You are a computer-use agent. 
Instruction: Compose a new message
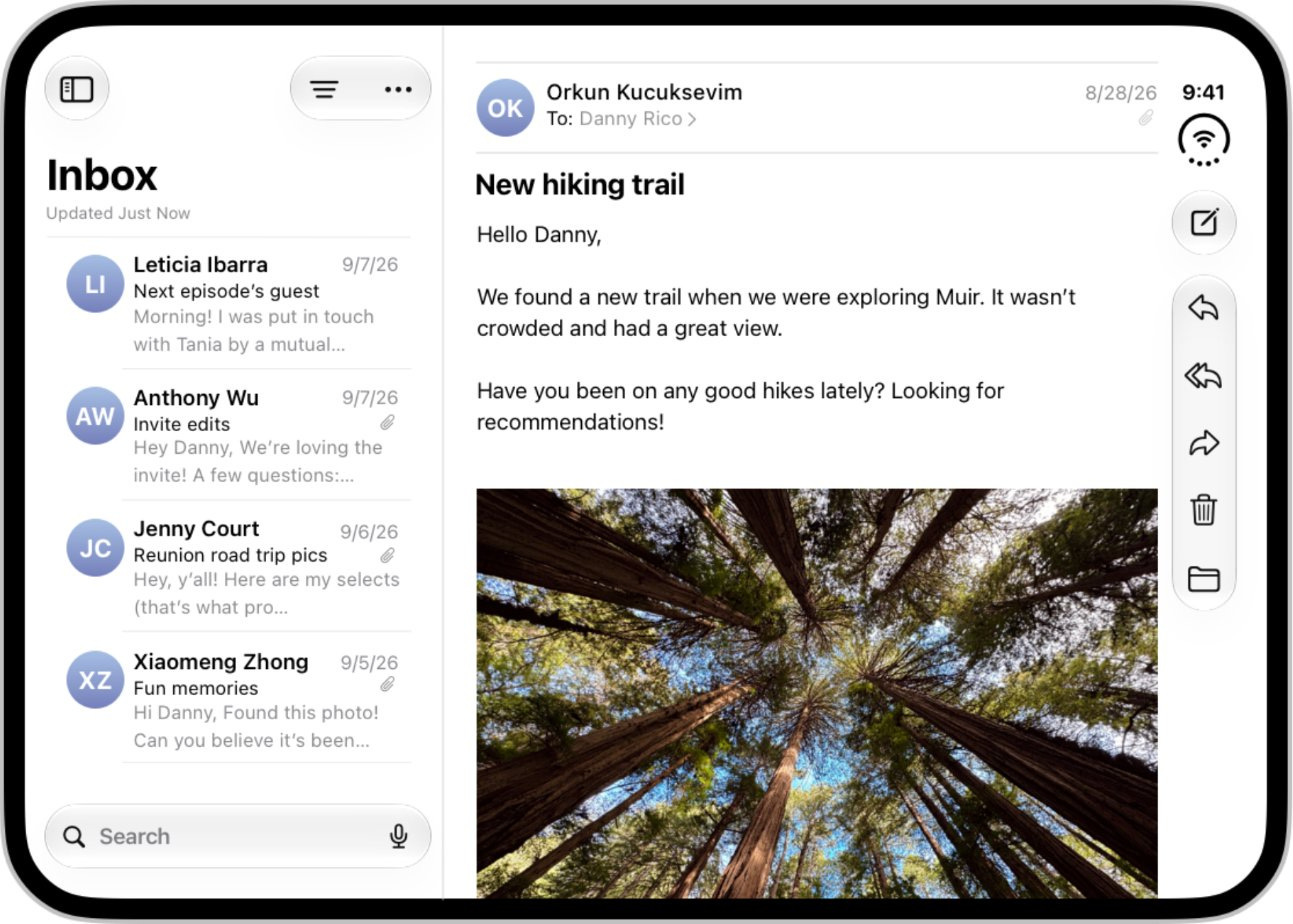coord(1204,222)
